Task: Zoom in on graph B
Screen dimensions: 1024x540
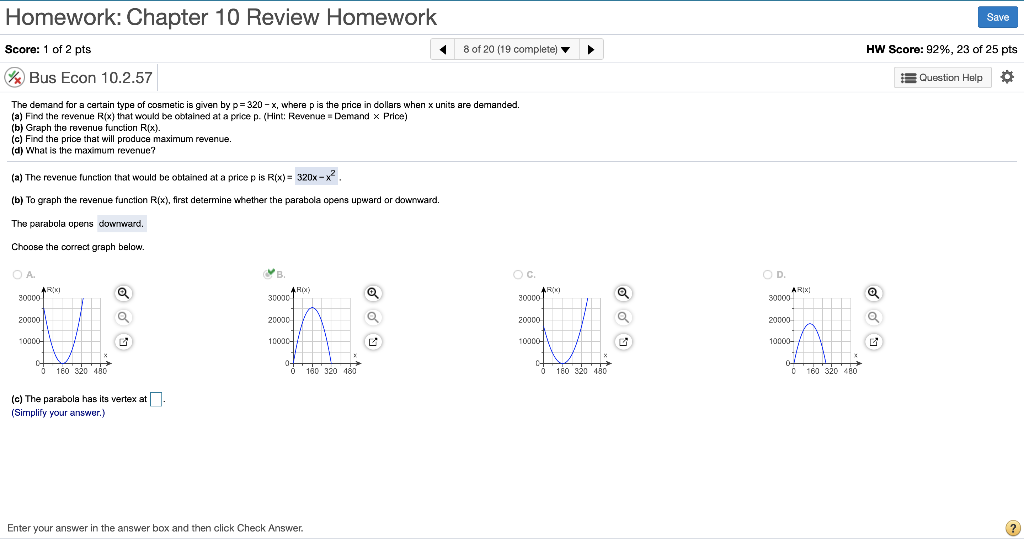Action: coord(373,293)
